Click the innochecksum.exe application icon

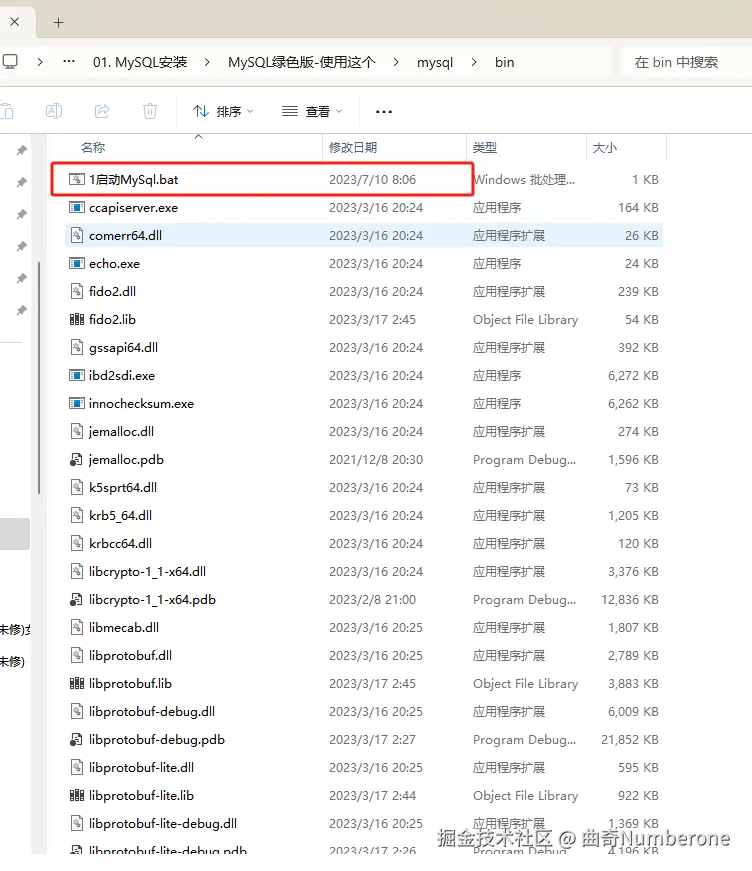[x=77, y=403]
